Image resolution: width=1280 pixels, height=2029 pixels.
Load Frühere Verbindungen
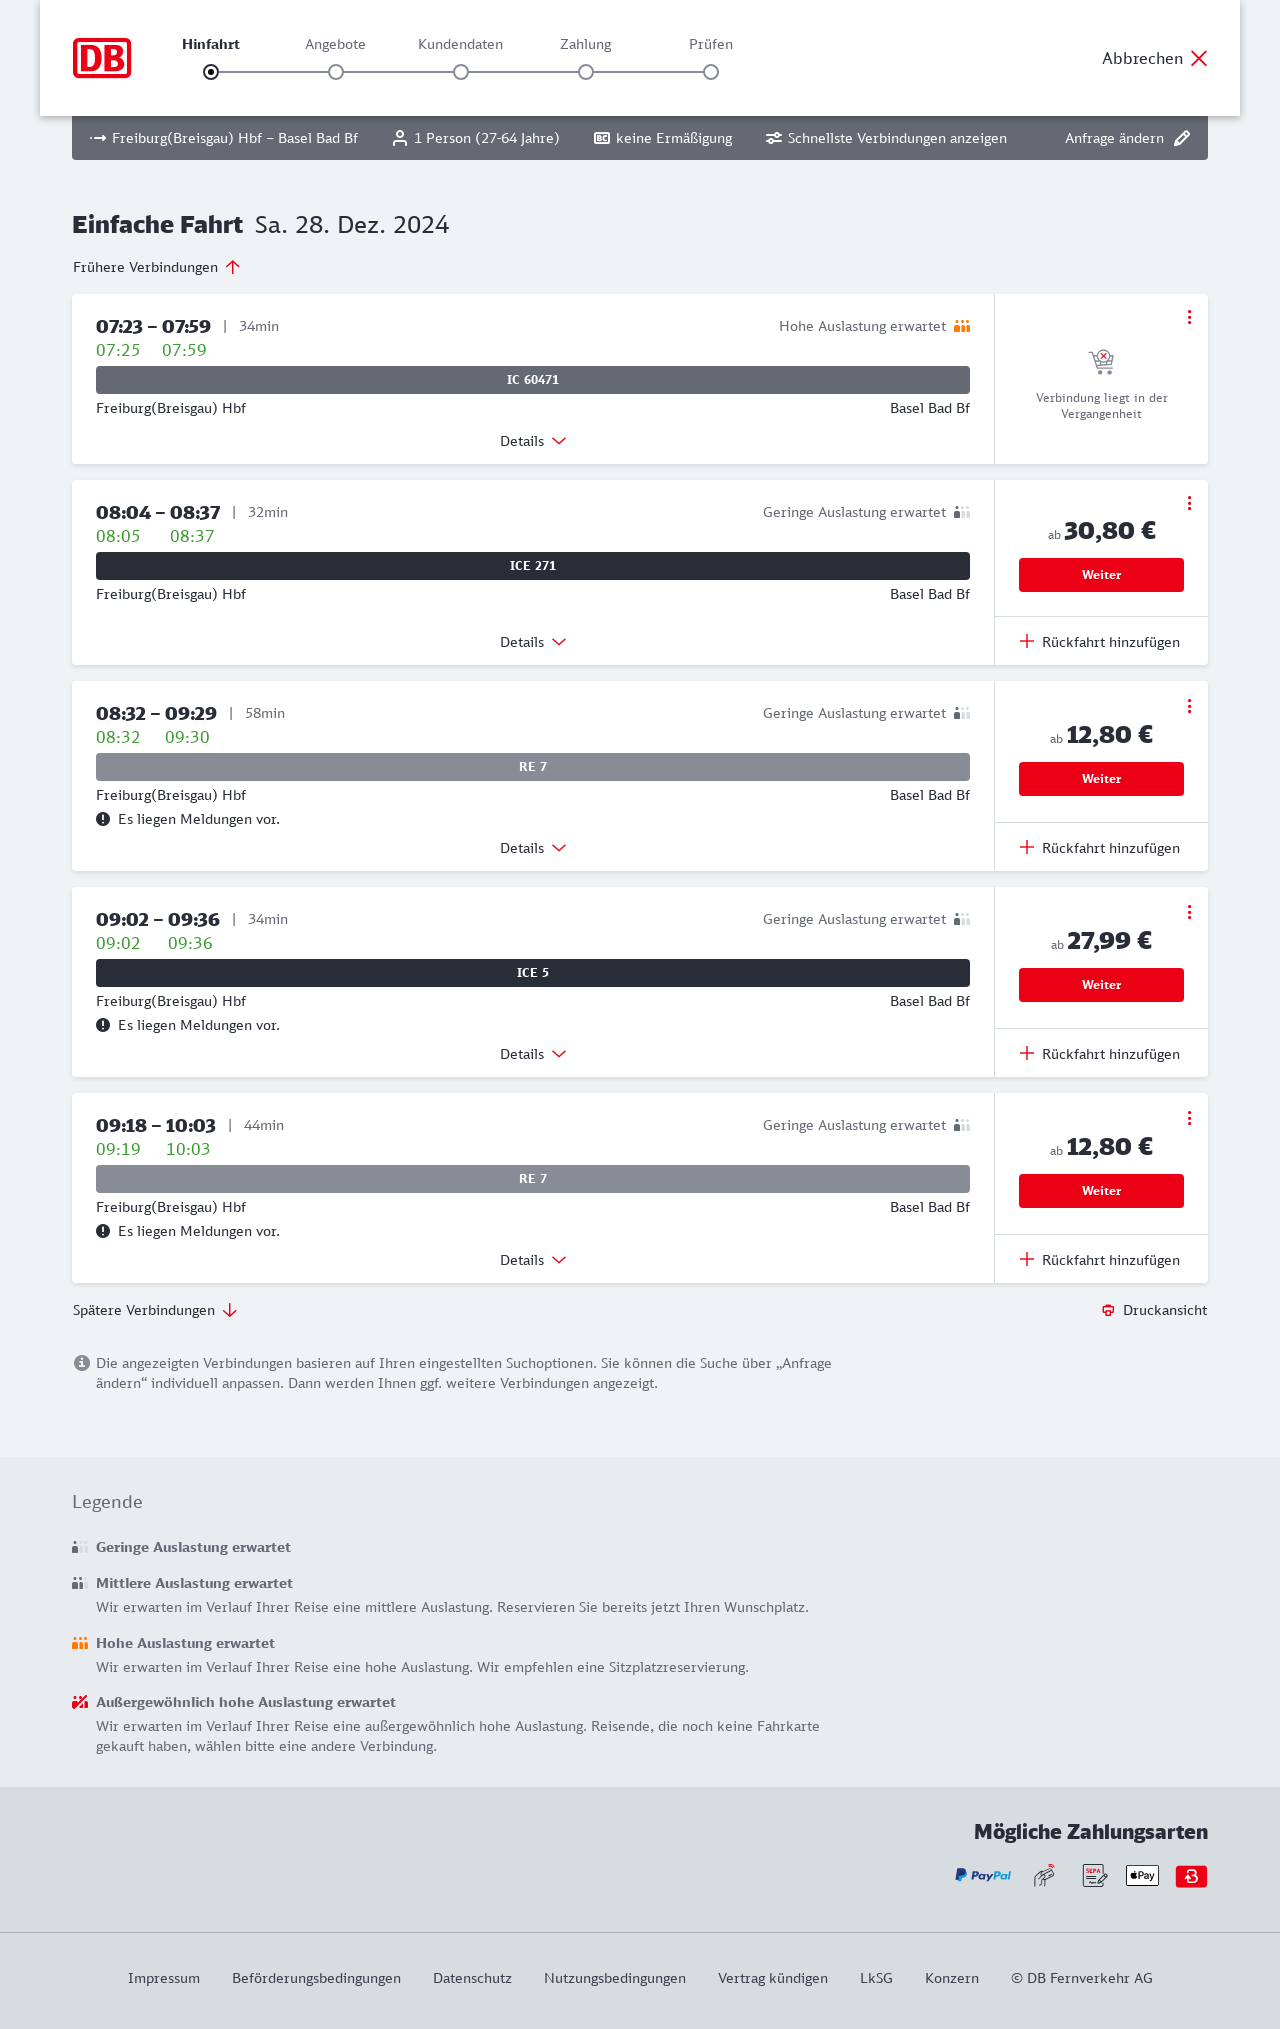tap(157, 267)
